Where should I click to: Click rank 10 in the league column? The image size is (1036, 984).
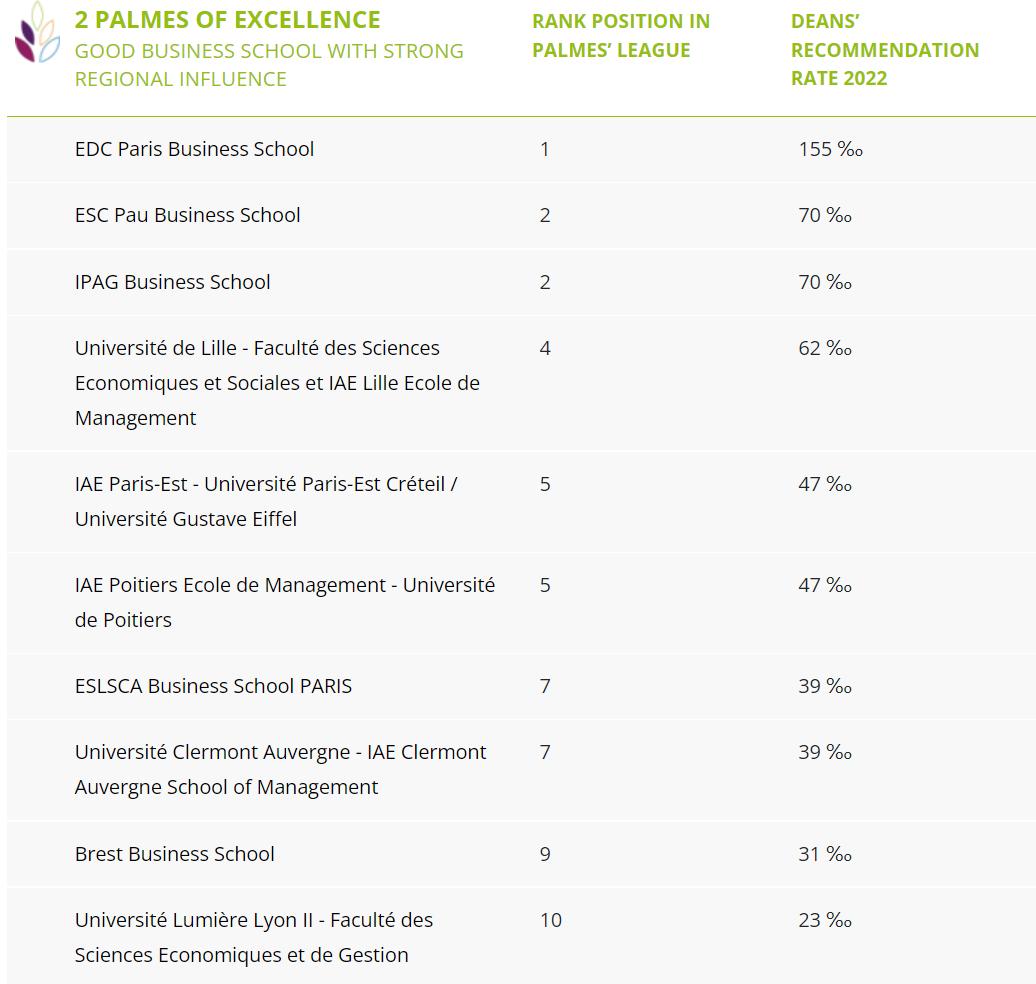click(x=551, y=920)
